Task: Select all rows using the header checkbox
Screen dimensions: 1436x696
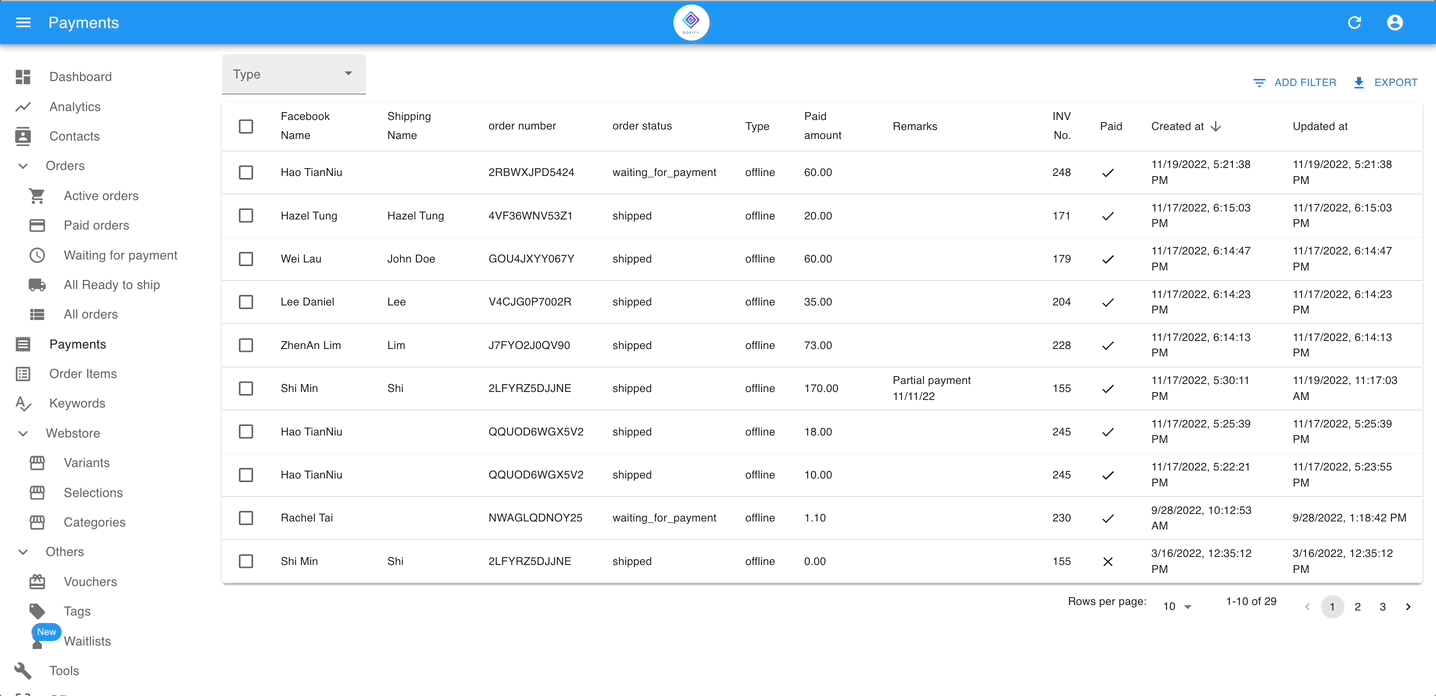Action: tap(246, 126)
